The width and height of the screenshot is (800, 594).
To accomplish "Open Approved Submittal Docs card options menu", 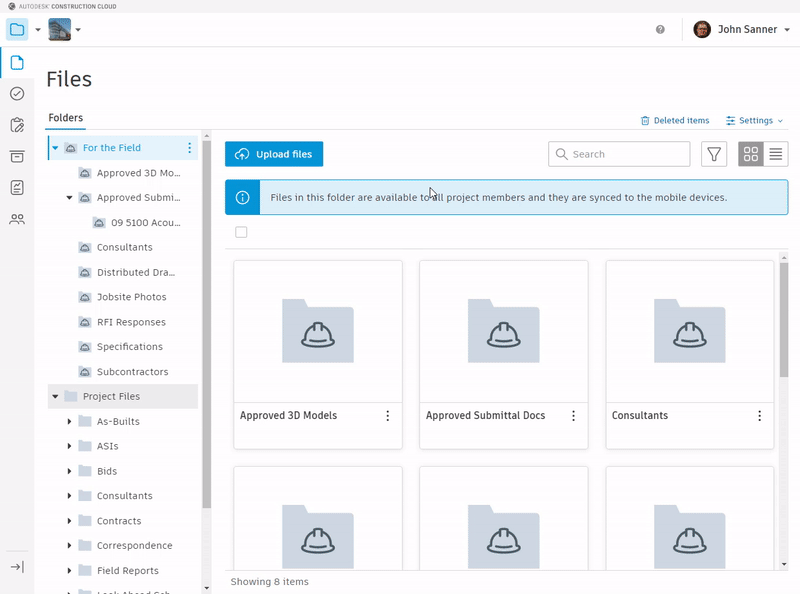I will tap(573, 416).
